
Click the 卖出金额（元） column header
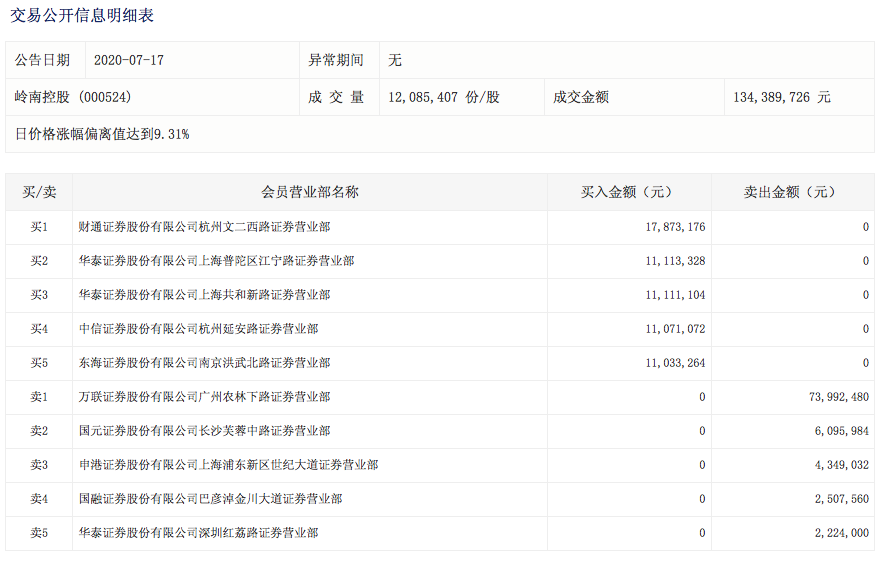click(x=793, y=192)
